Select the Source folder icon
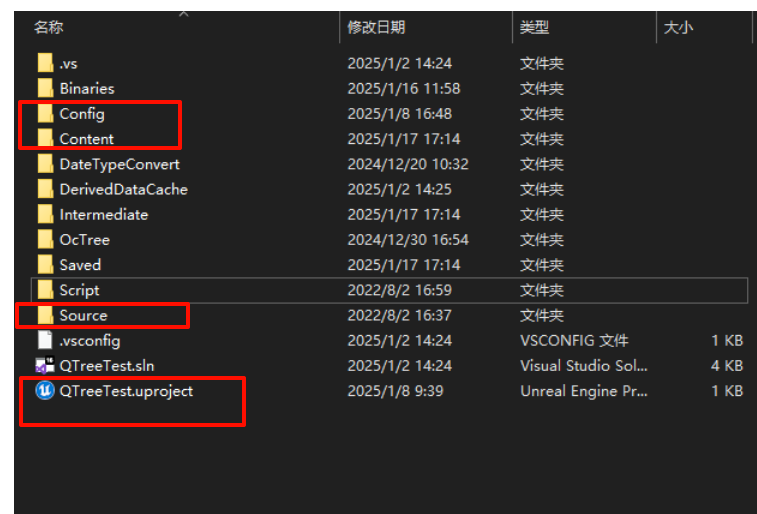 tap(44, 315)
